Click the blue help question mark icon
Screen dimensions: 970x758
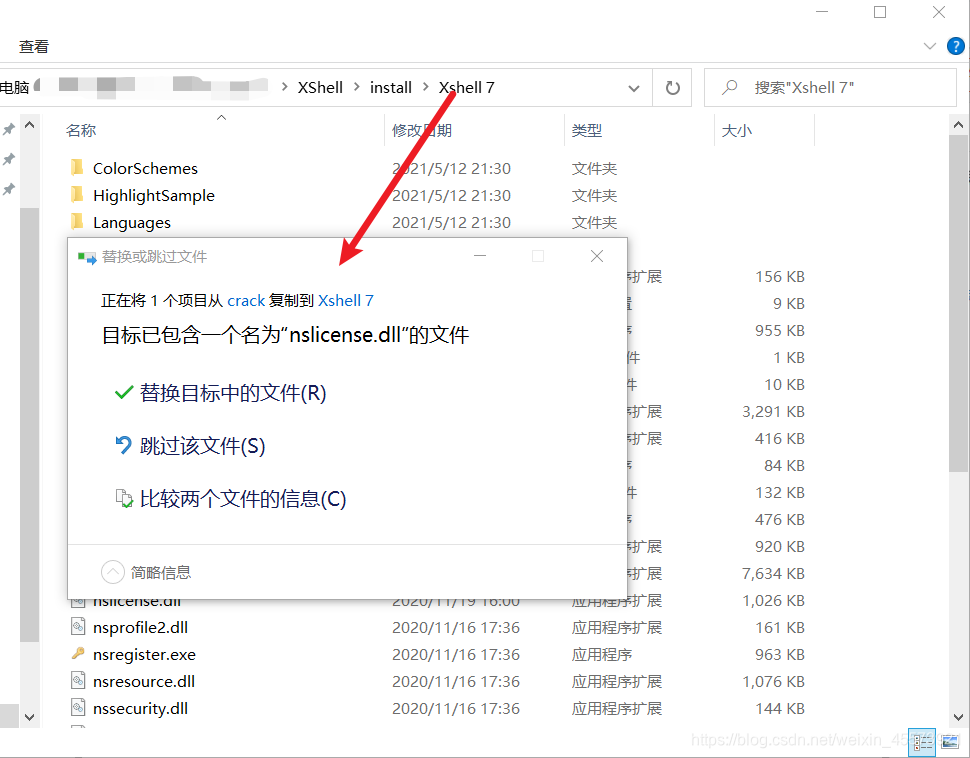[956, 46]
